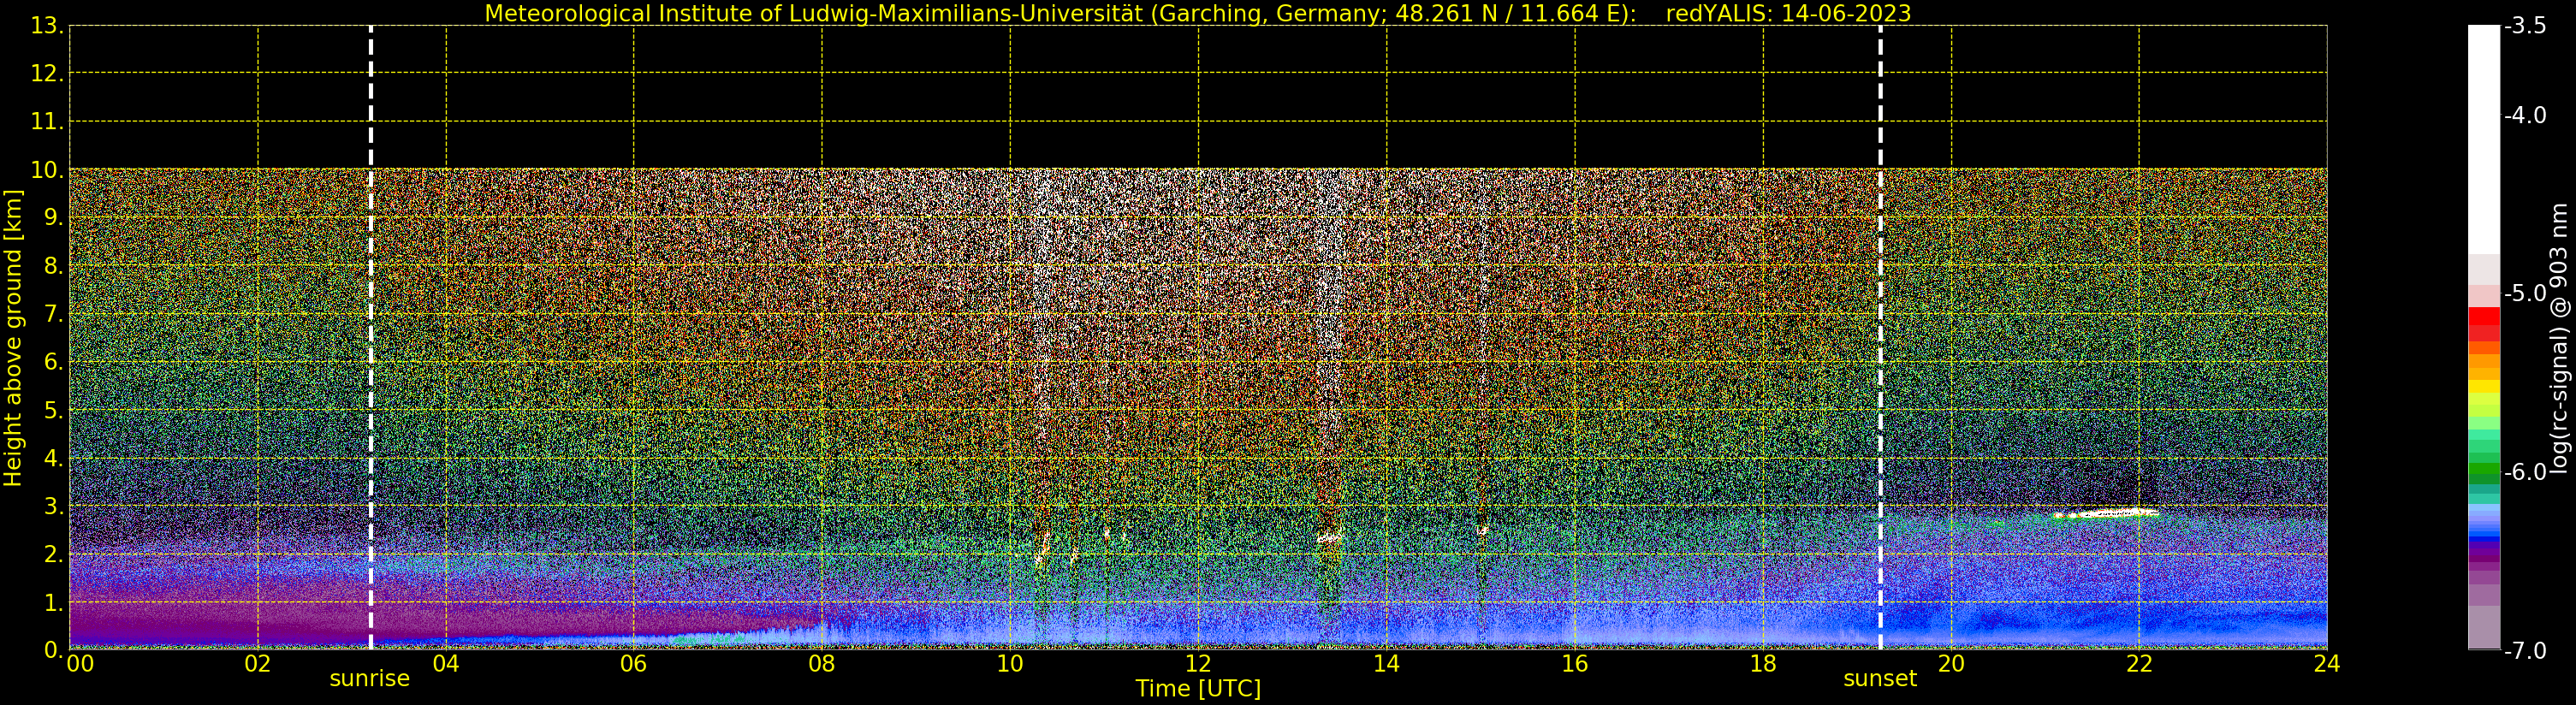Click the 'Height above ground [km]' axis label
This screenshot has width=2576, height=705.
[x=13, y=338]
